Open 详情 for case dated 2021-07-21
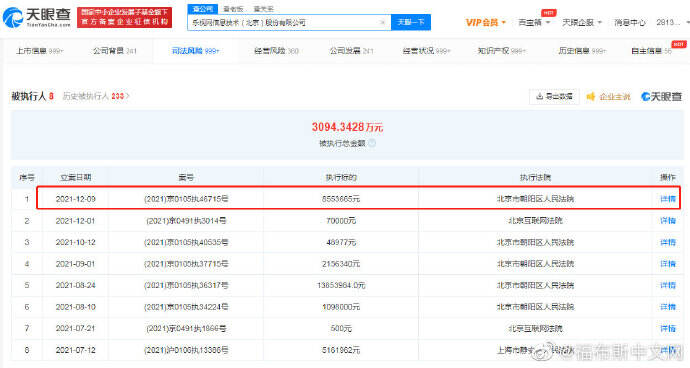This screenshot has height=368, width=690. pyautogui.click(x=668, y=328)
